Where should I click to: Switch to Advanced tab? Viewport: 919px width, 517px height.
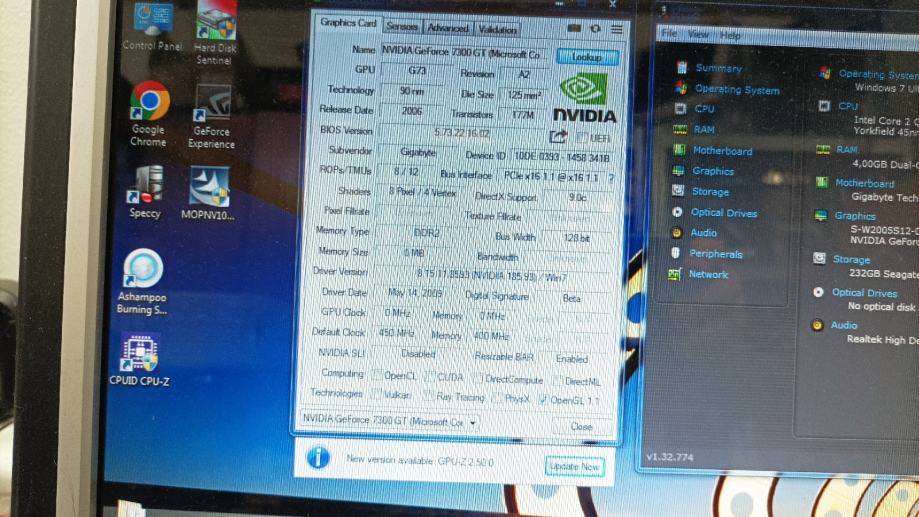click(448, 28)
